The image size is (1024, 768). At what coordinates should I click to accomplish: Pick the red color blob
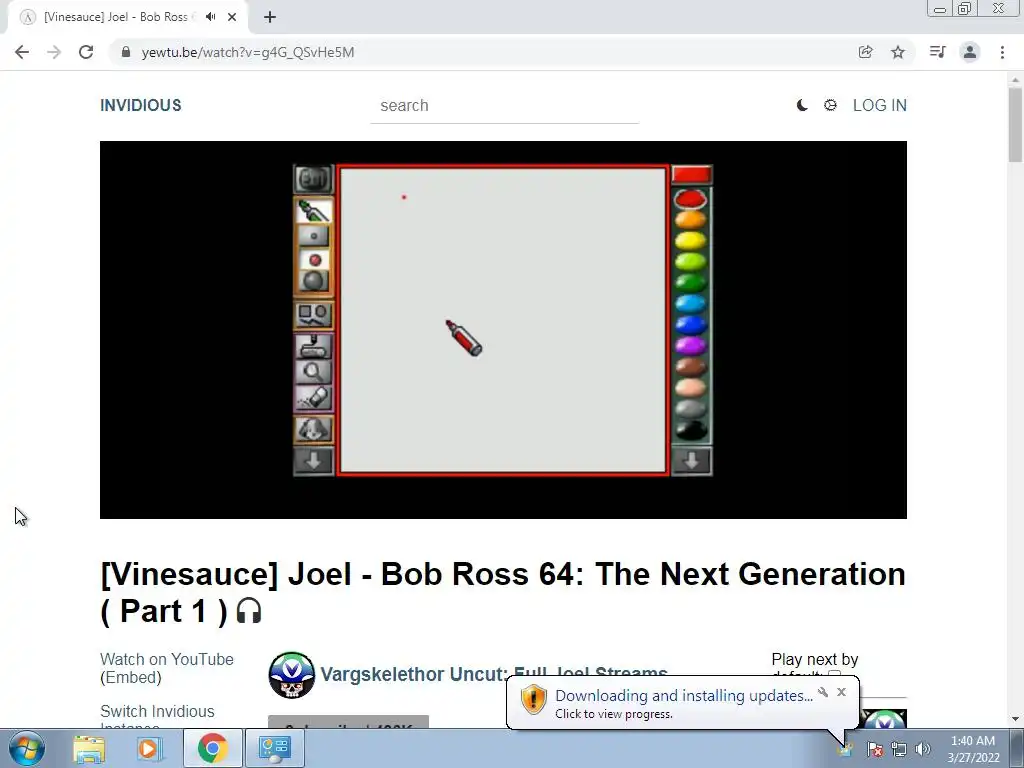tap(690, 199)
